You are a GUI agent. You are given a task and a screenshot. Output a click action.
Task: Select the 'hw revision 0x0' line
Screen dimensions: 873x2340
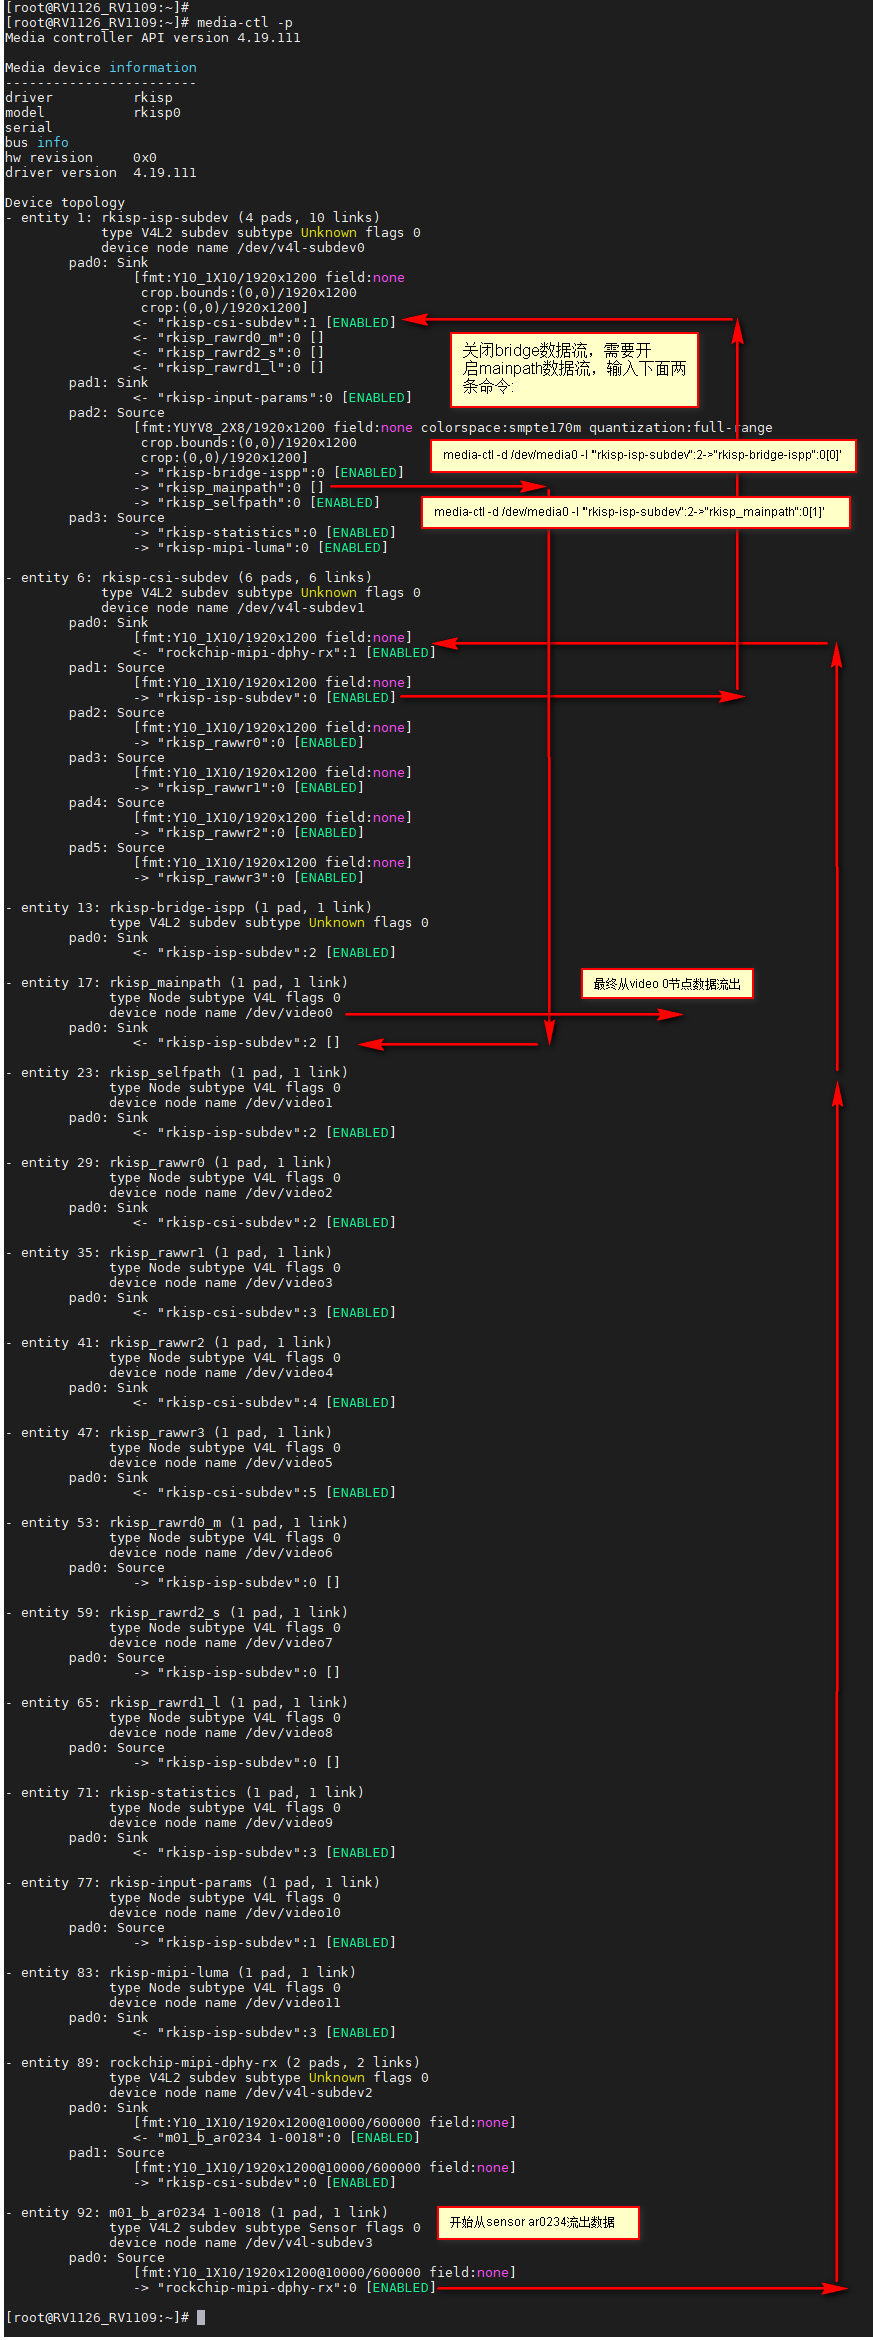[81, 157]
